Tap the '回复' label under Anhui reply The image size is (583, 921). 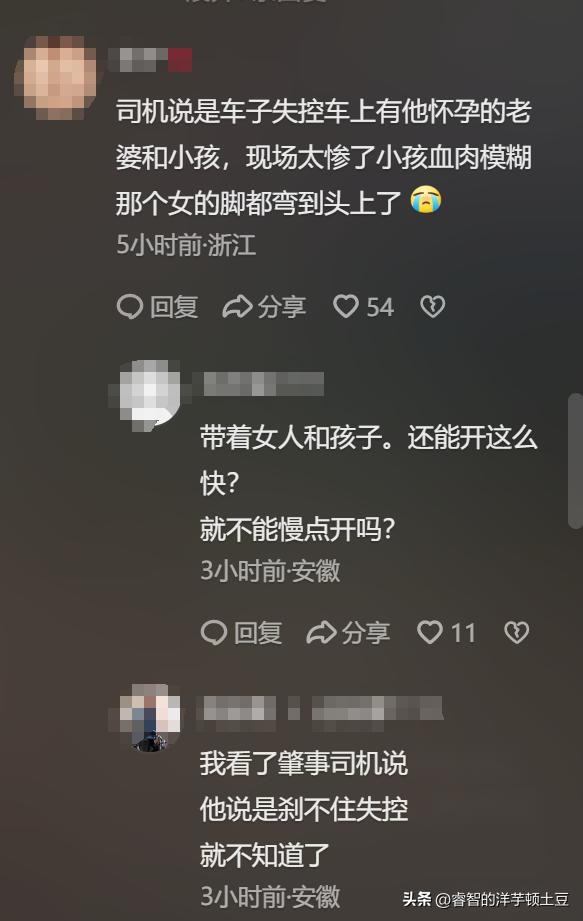(258, 633)
